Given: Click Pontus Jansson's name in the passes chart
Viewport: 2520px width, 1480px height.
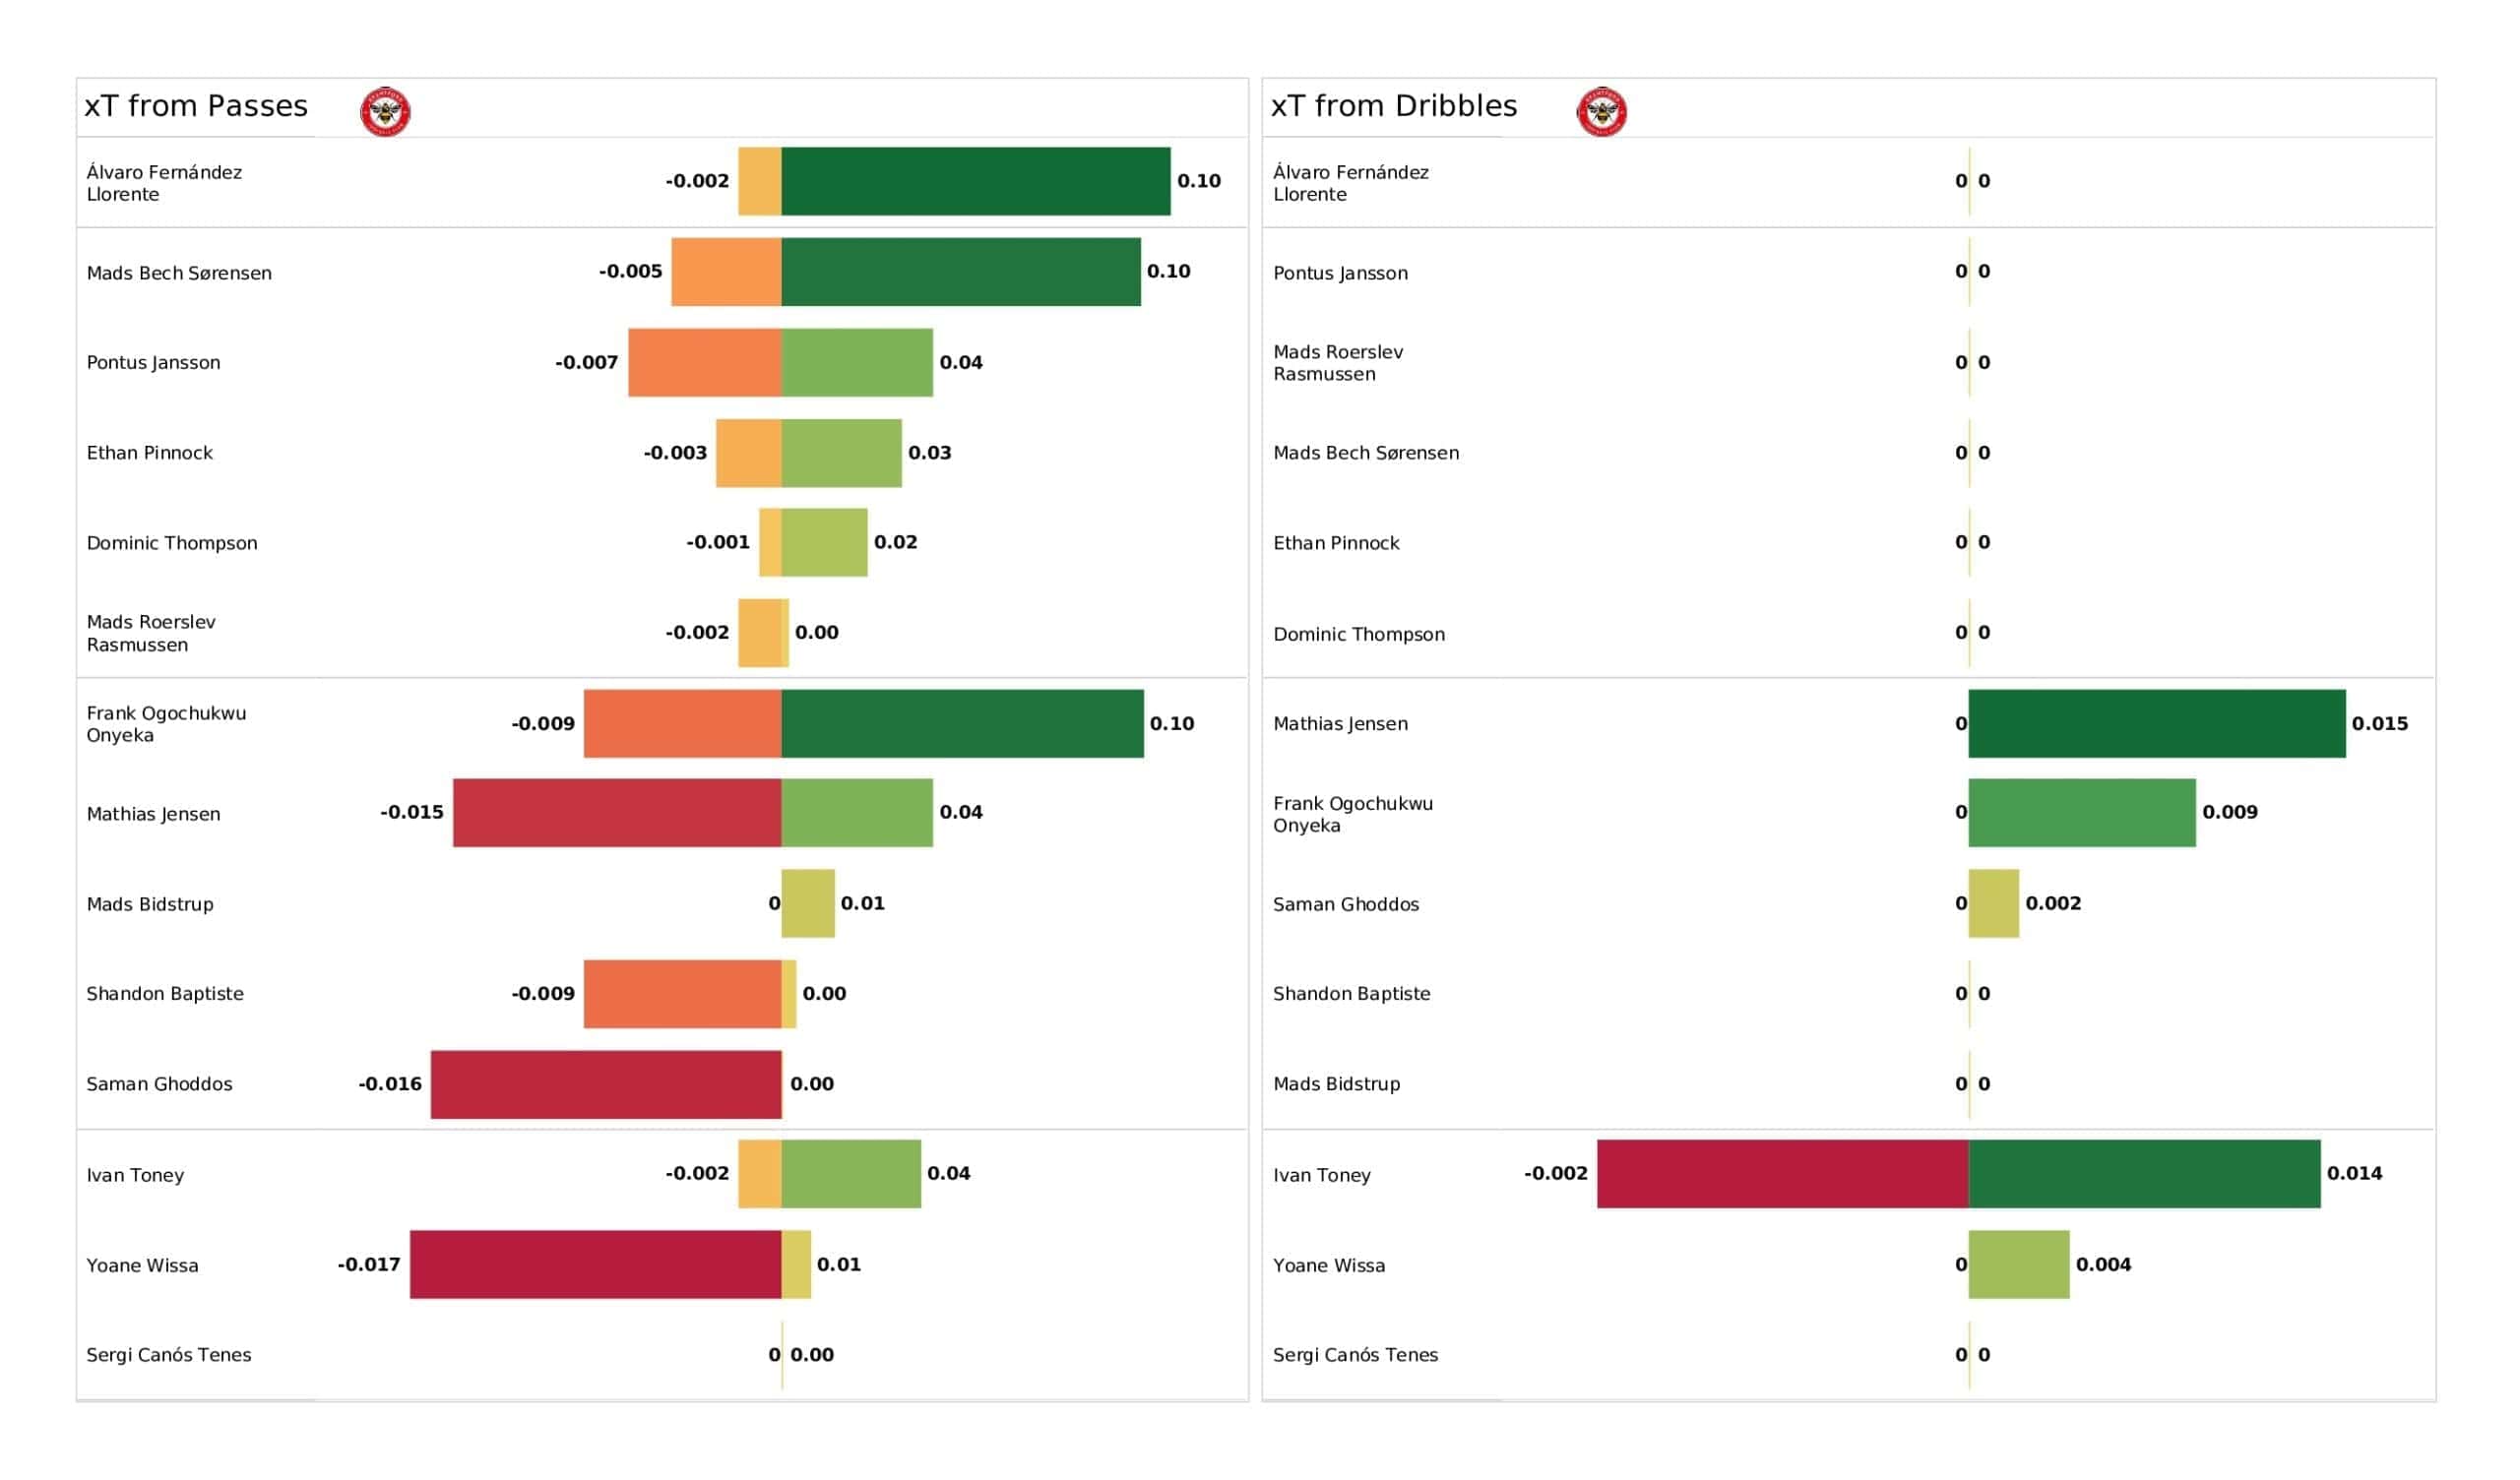Looking at the screenshot, I should [153, 362].
